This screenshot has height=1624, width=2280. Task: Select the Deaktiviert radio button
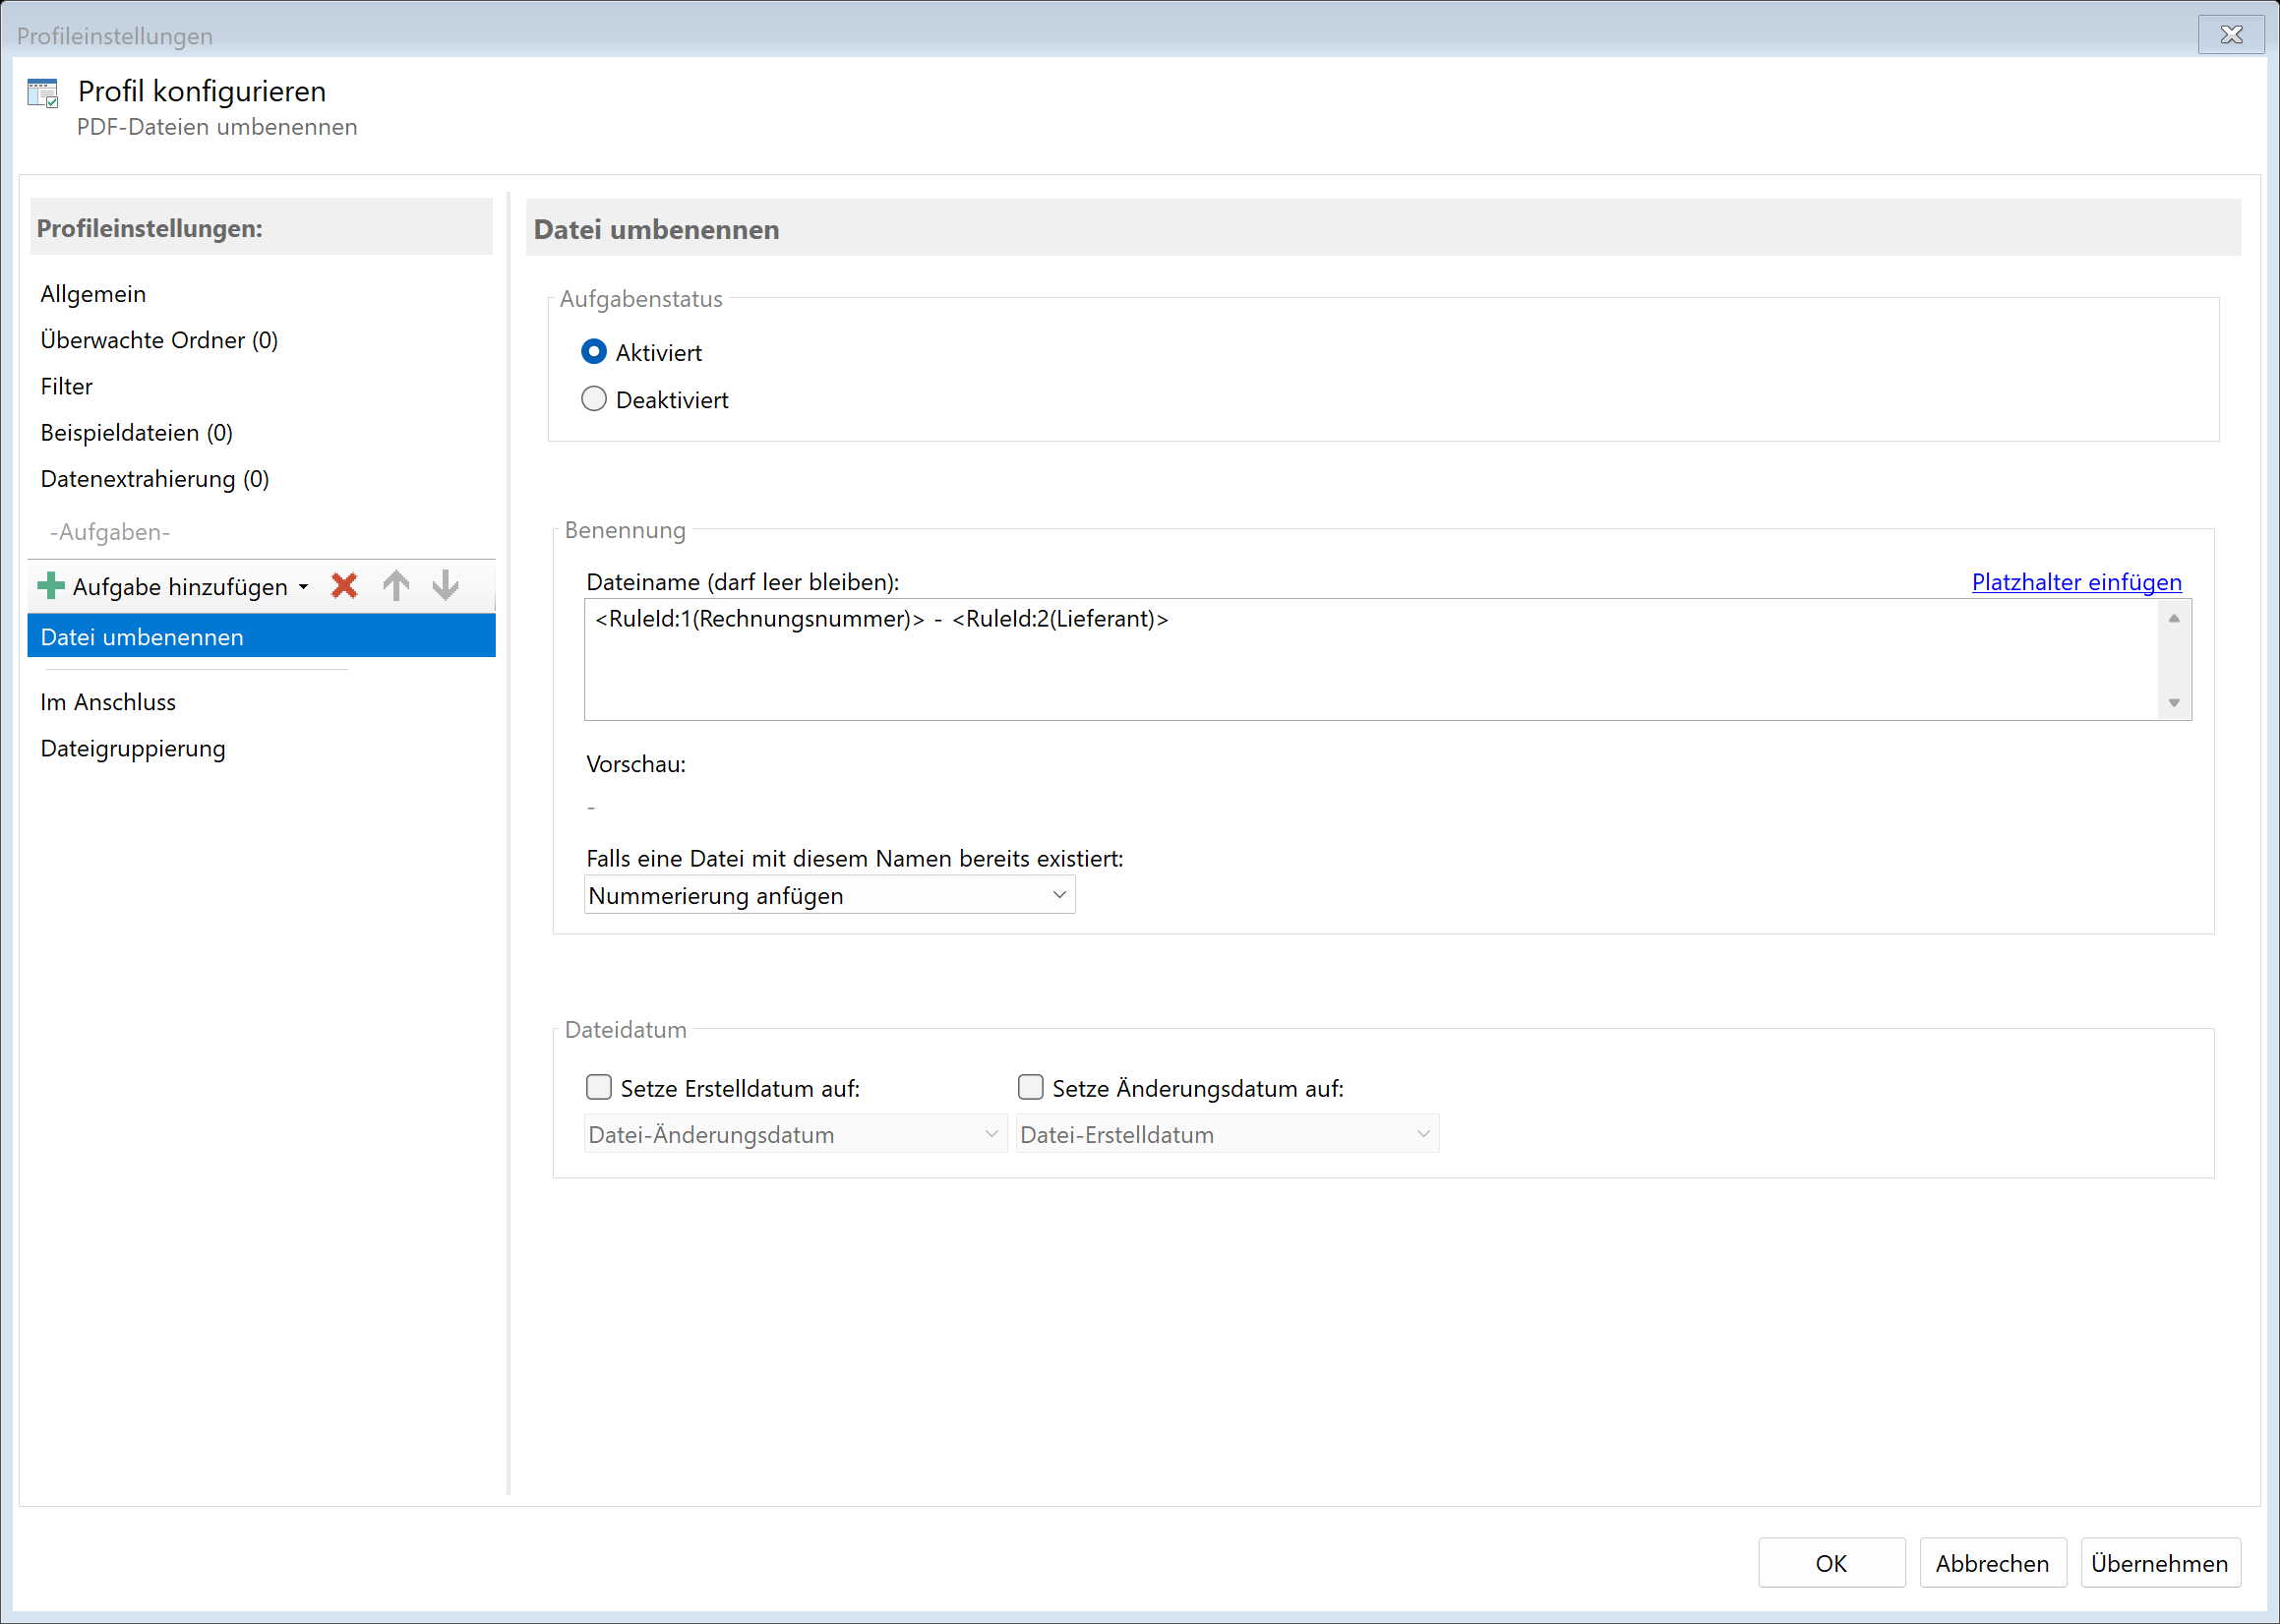[x=594, y=399]
